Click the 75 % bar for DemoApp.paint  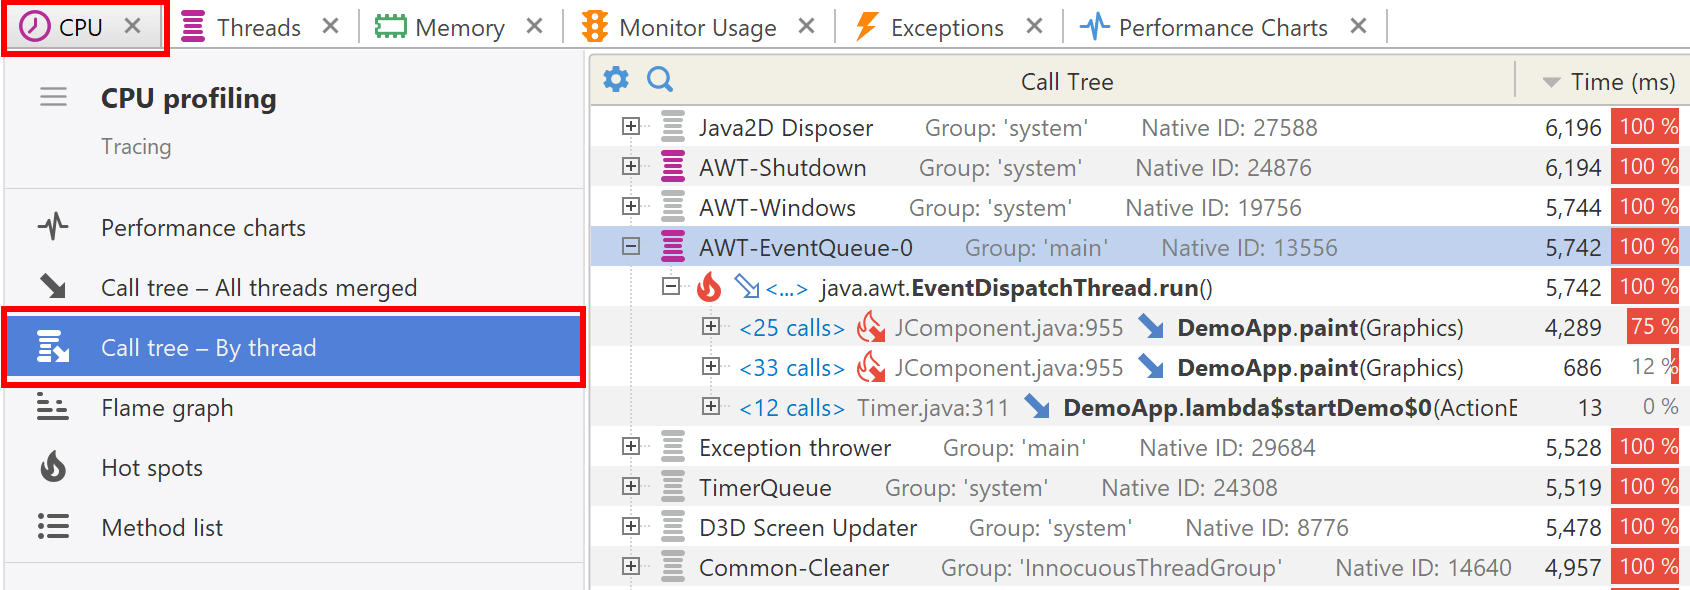pyautogui.click(x=1653, y=326)
